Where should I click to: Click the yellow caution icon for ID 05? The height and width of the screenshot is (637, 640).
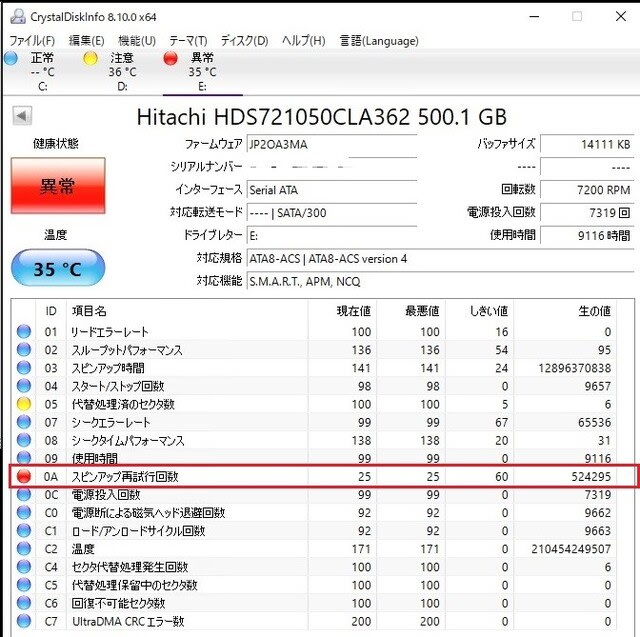pyautogui.click(x=24, y=404)
